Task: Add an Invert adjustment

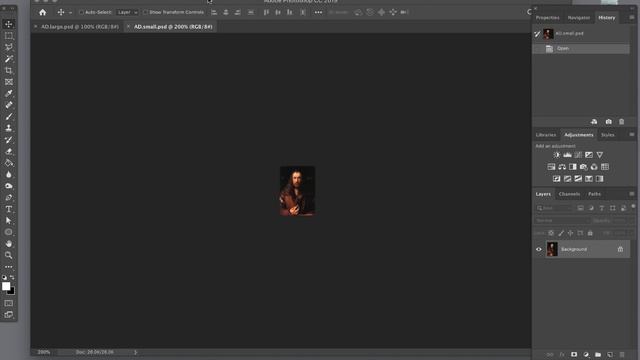Action: point(557,179)
